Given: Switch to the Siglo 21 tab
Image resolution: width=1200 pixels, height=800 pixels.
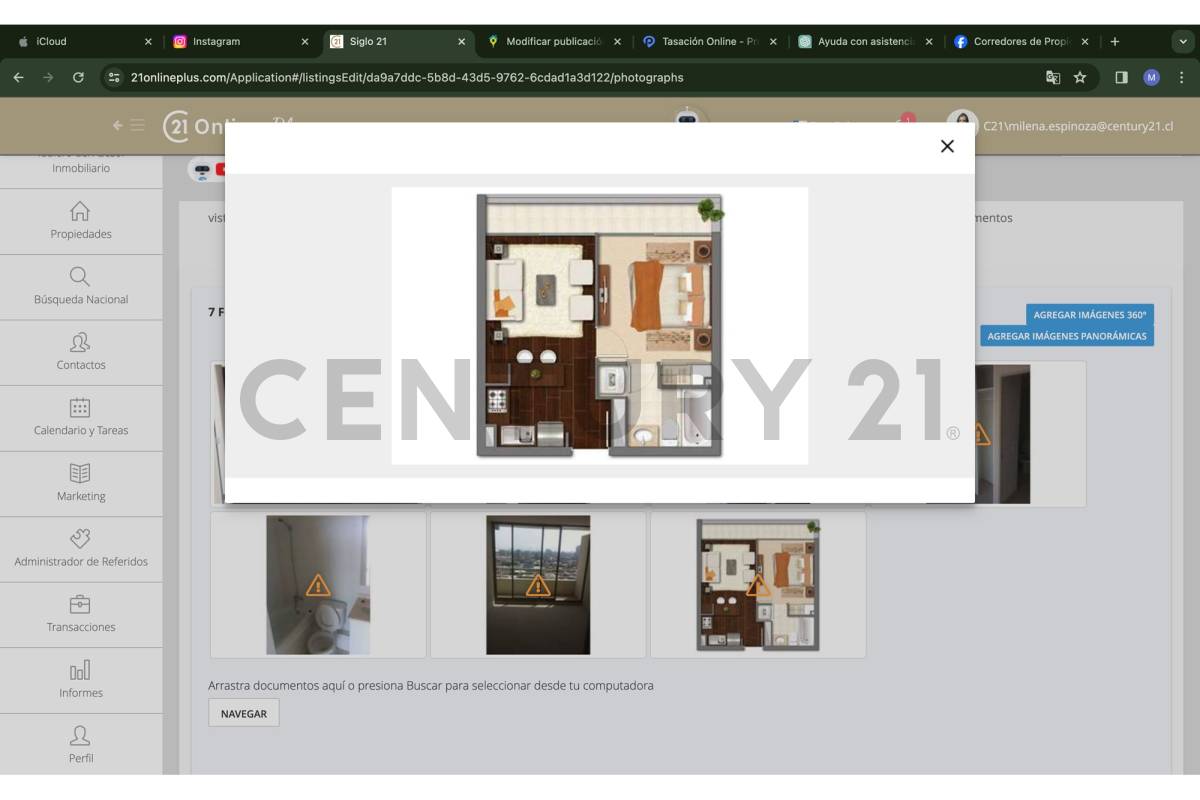Looking at the screenshot, I should pyautogui.click(x=397, y=42).
